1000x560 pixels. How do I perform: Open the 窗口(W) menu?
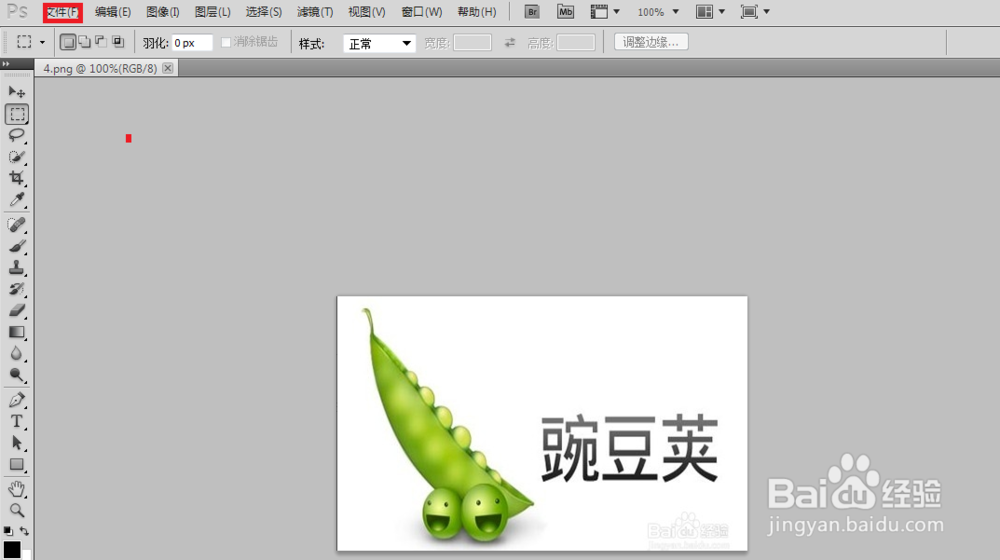click(422, 12)
